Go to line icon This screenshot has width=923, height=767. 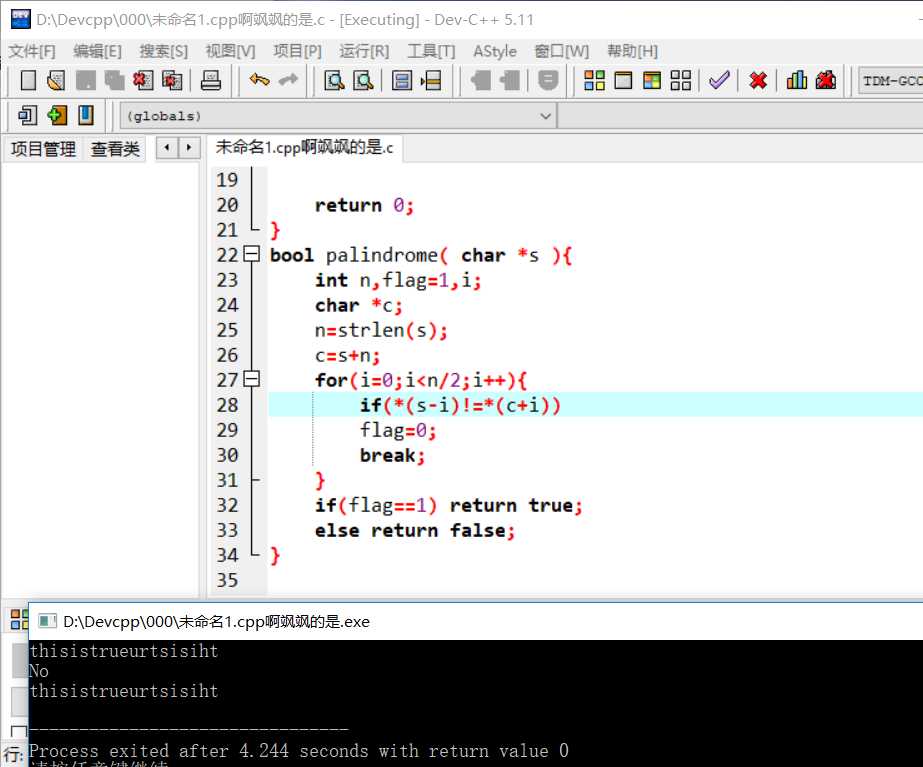(x=431, y=80)
